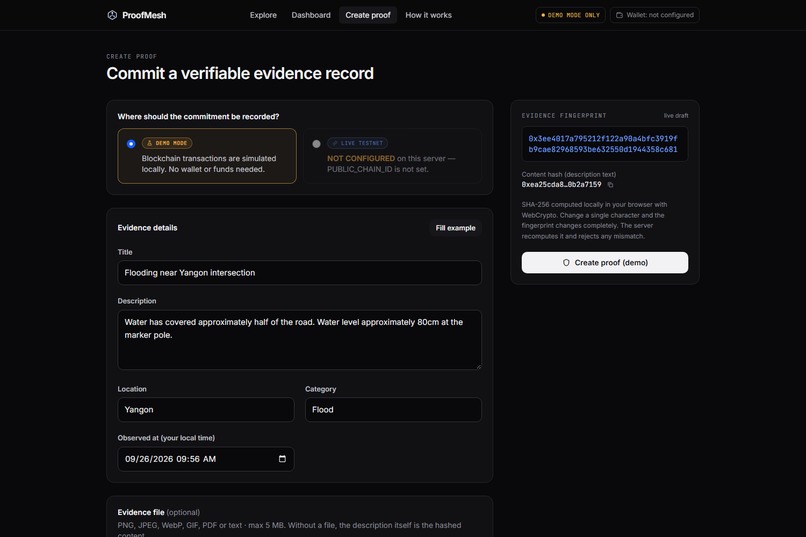Click the DEMO MODE badge lock icon
The height and width of the screenshot is (537, 806).
150,143
